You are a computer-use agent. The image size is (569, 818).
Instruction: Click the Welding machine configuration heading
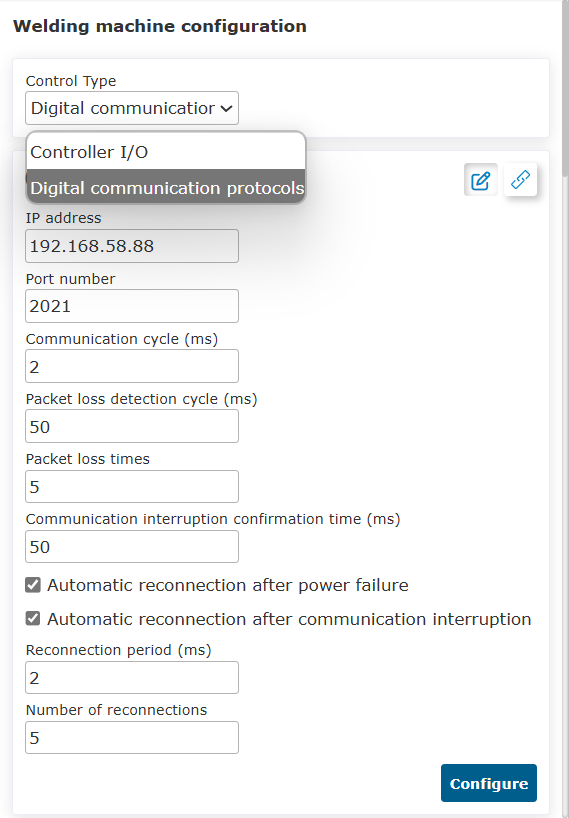click(x=160, y=26)
